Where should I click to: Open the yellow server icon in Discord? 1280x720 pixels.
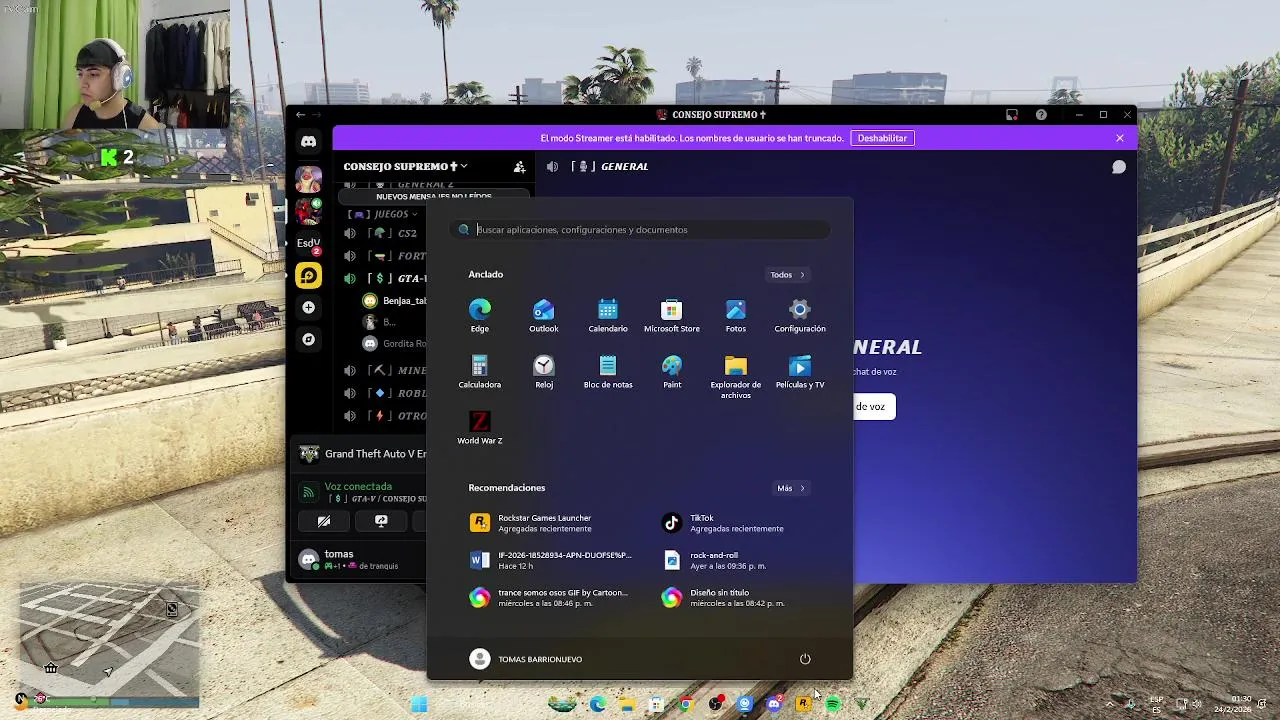point(309,275)
